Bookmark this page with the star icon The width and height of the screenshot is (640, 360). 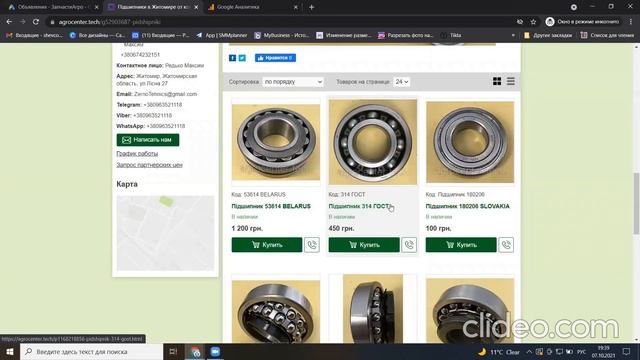(x=533, y=22)
